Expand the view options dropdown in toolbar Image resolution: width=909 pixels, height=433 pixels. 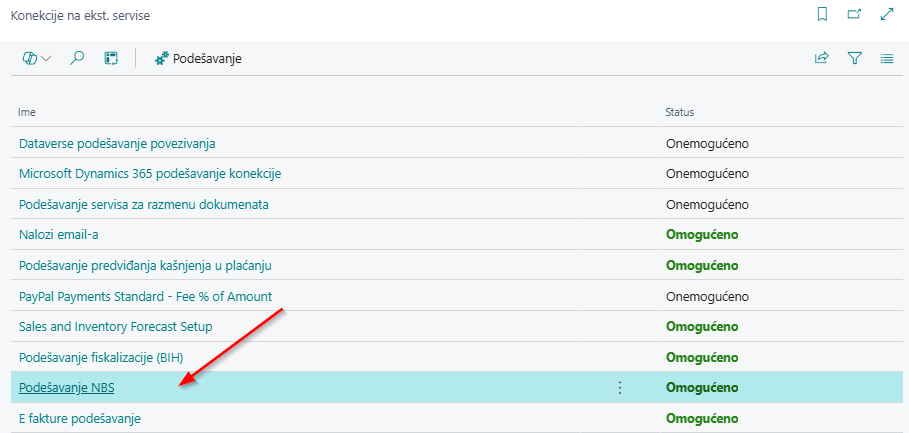click(37, 59)
